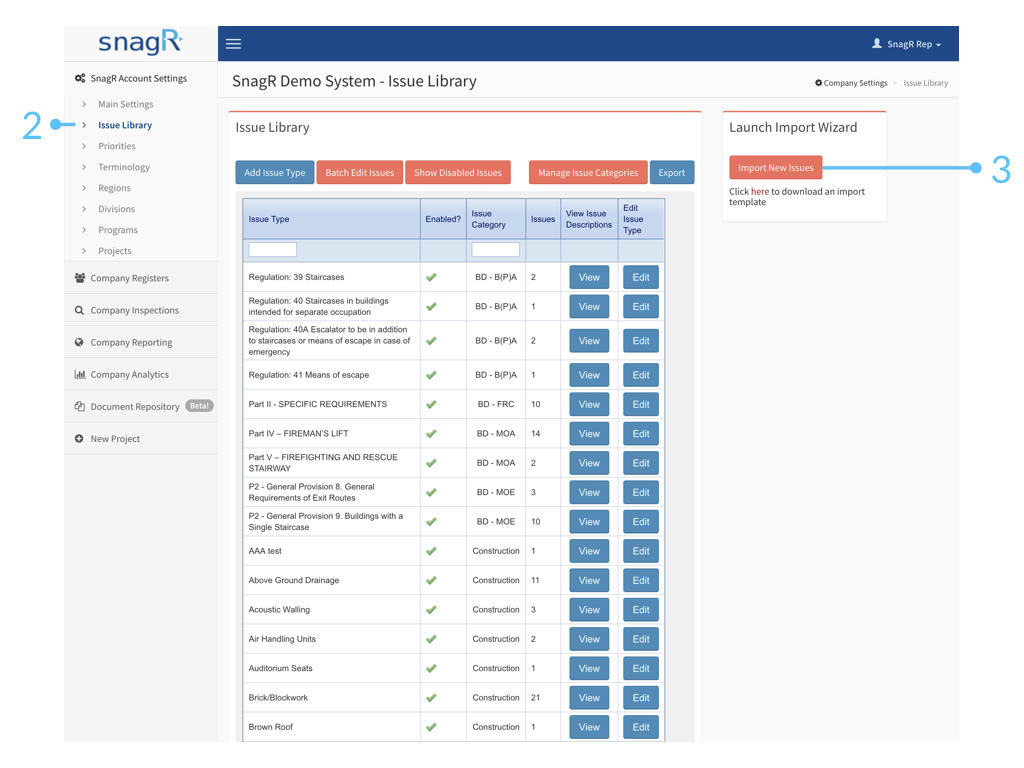Click the Batch Edit Issues button

(x=360, y=172)
